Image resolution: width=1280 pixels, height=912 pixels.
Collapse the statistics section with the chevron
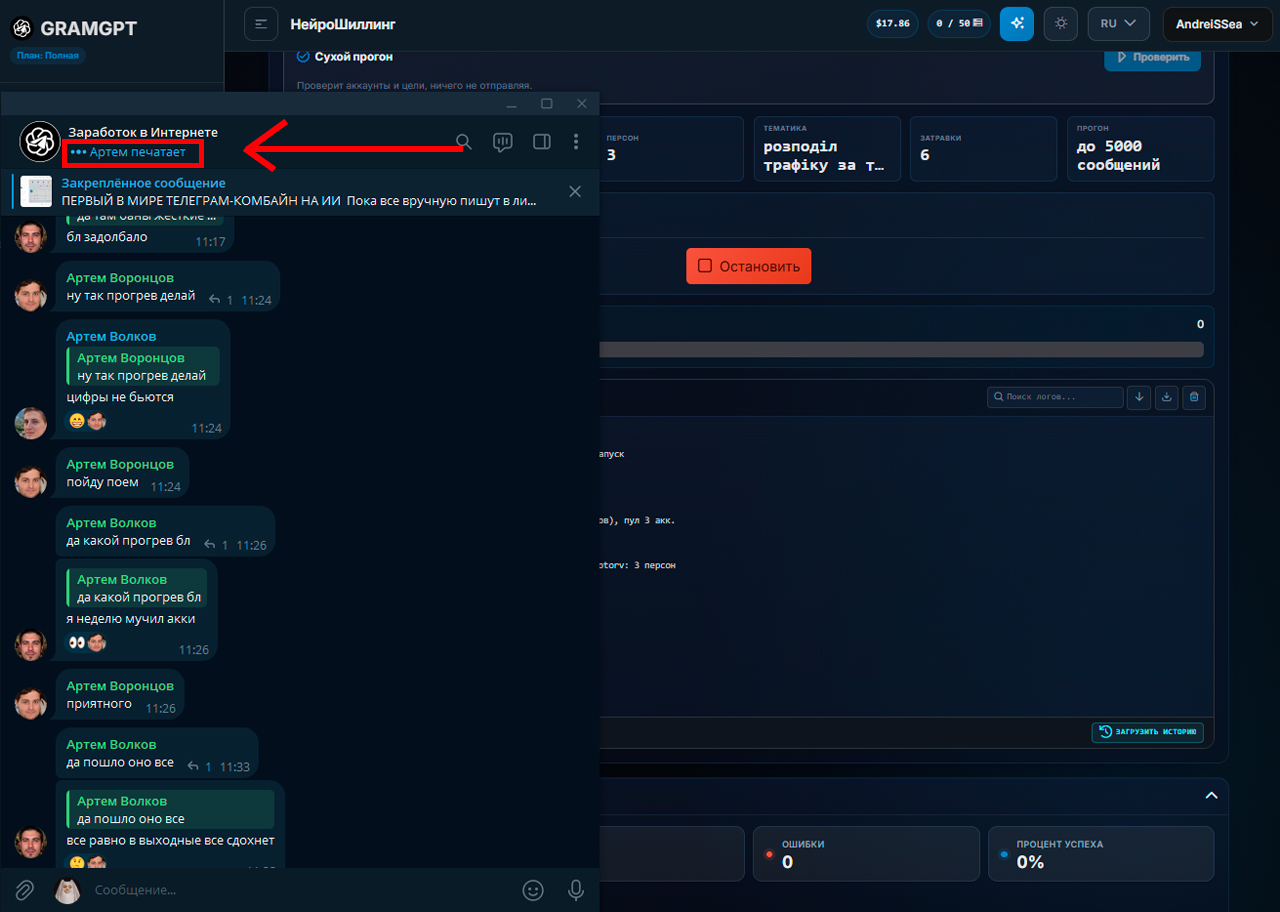click(x=1211, y=796)
